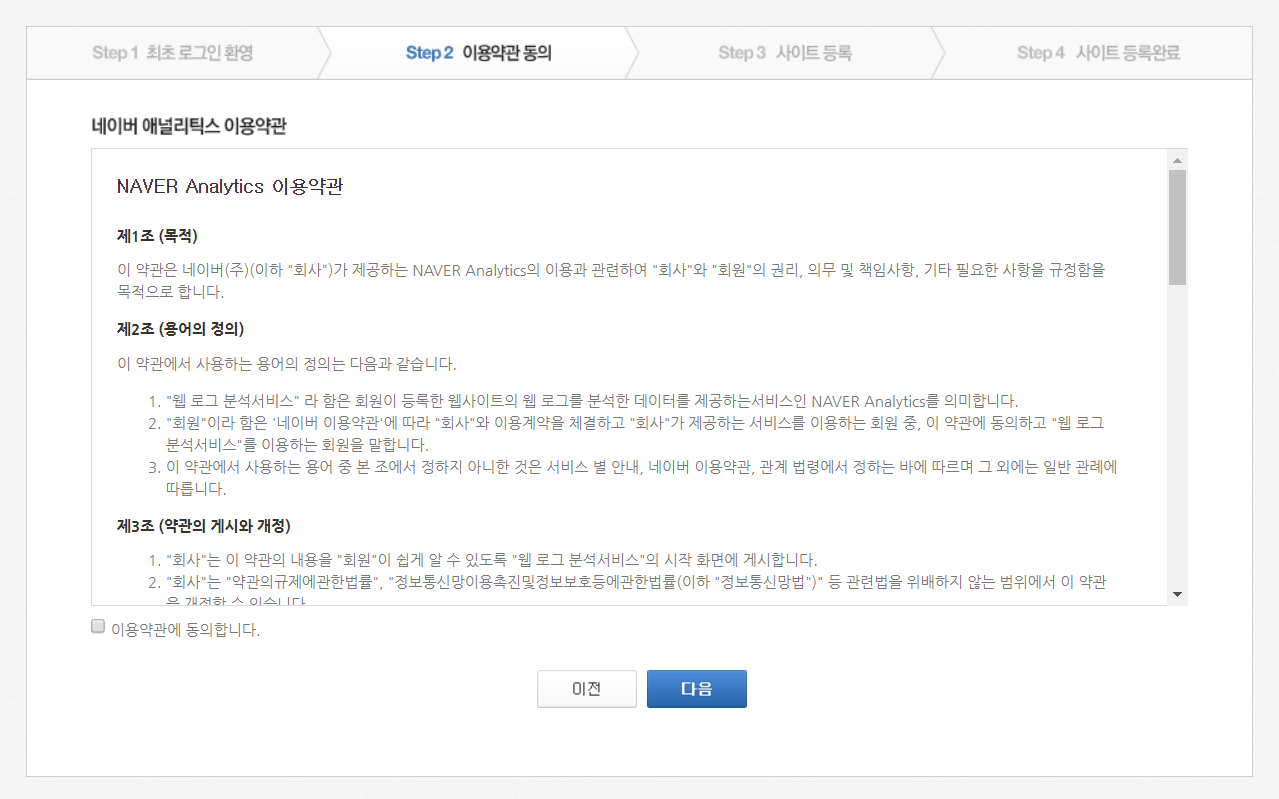The height and width of the screenshot is (799, 1279).
Task: Click the 제2조 (용어의 정의) heading
Action: pyautogui.click(x=181, y=328)
